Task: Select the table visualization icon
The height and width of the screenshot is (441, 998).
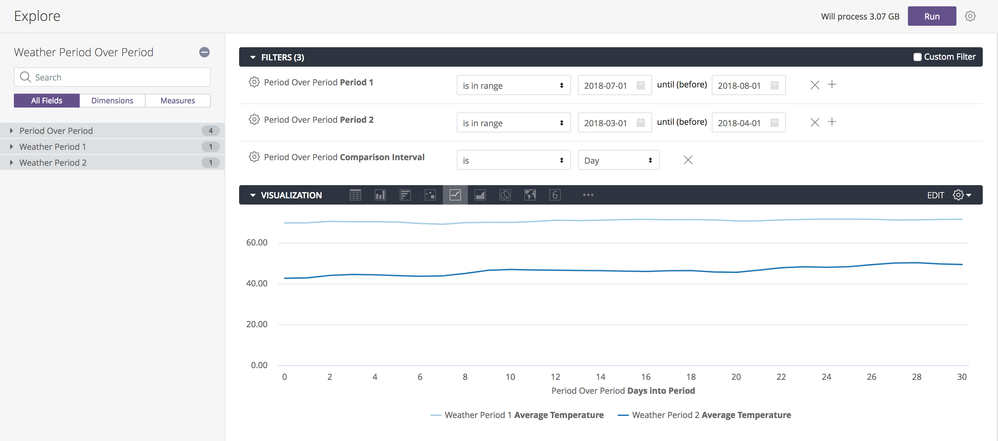Action: (356, 195)
